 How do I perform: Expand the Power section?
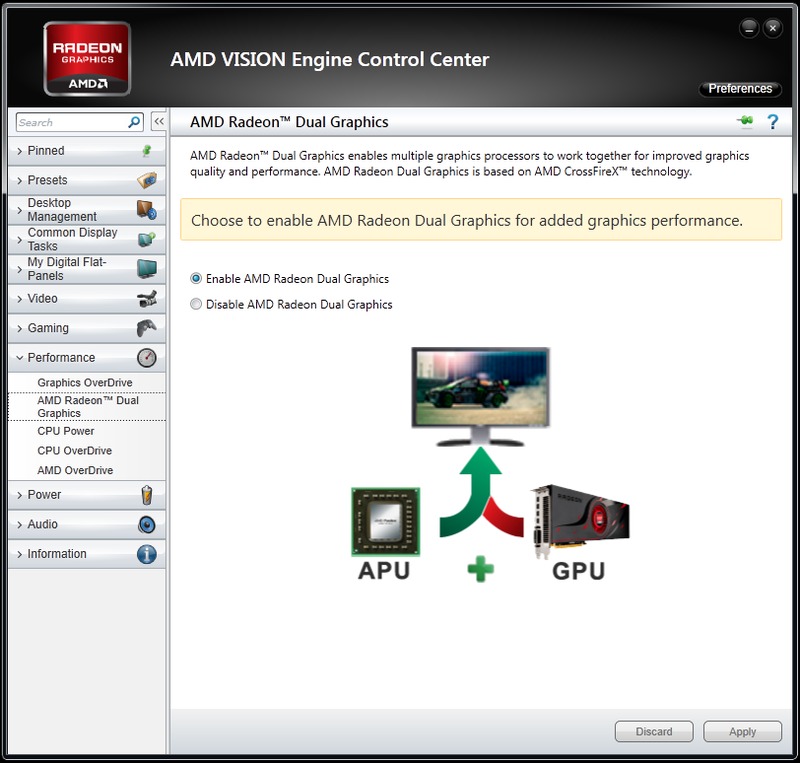pos(87,495)
